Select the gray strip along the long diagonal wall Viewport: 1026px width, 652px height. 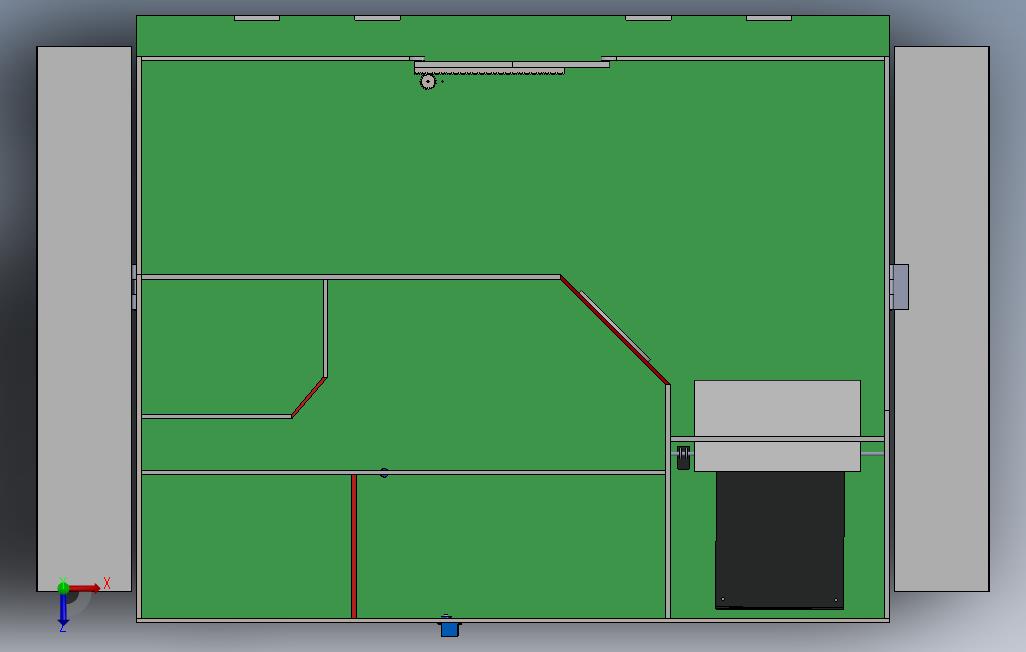(x=615, y=326)
